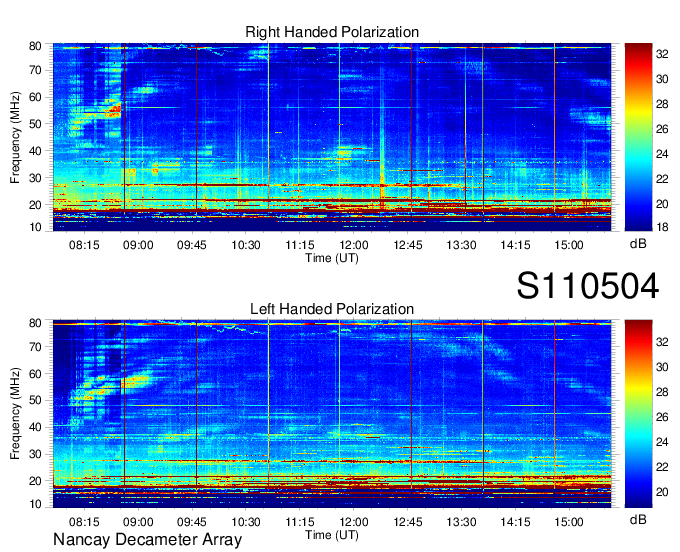Click 32 value on Right Handed color bar
Image resolution: width=680 pixels, height=552 pixels.
[662, 54]
